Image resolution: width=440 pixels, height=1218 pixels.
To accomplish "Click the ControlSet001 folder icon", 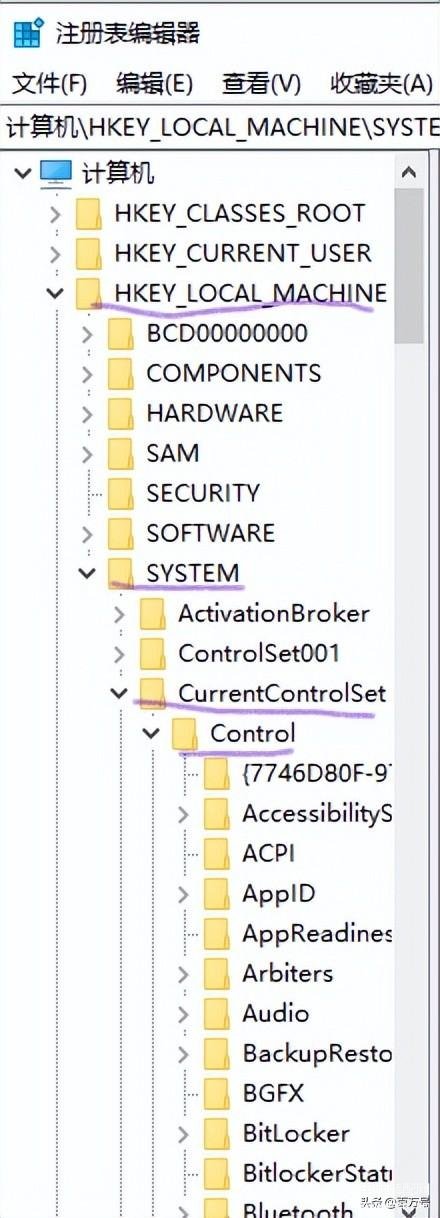I will coord(153,653).
